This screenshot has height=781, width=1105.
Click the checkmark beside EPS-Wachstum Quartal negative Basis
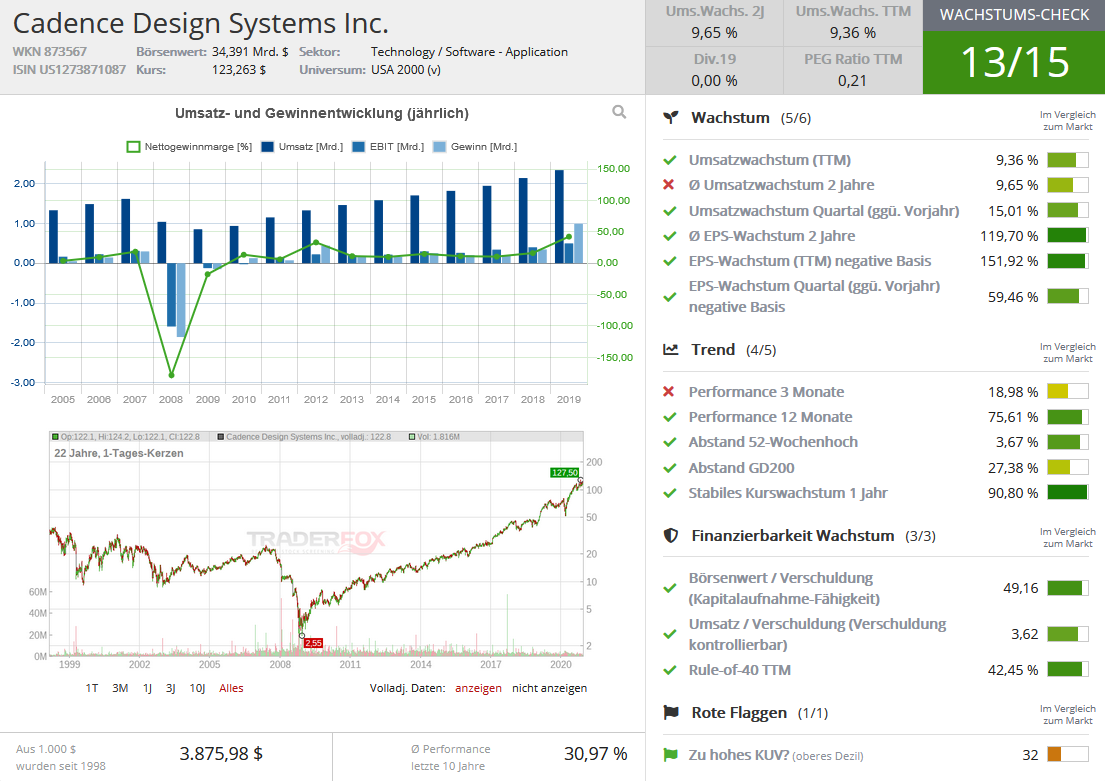coord(669,297)
